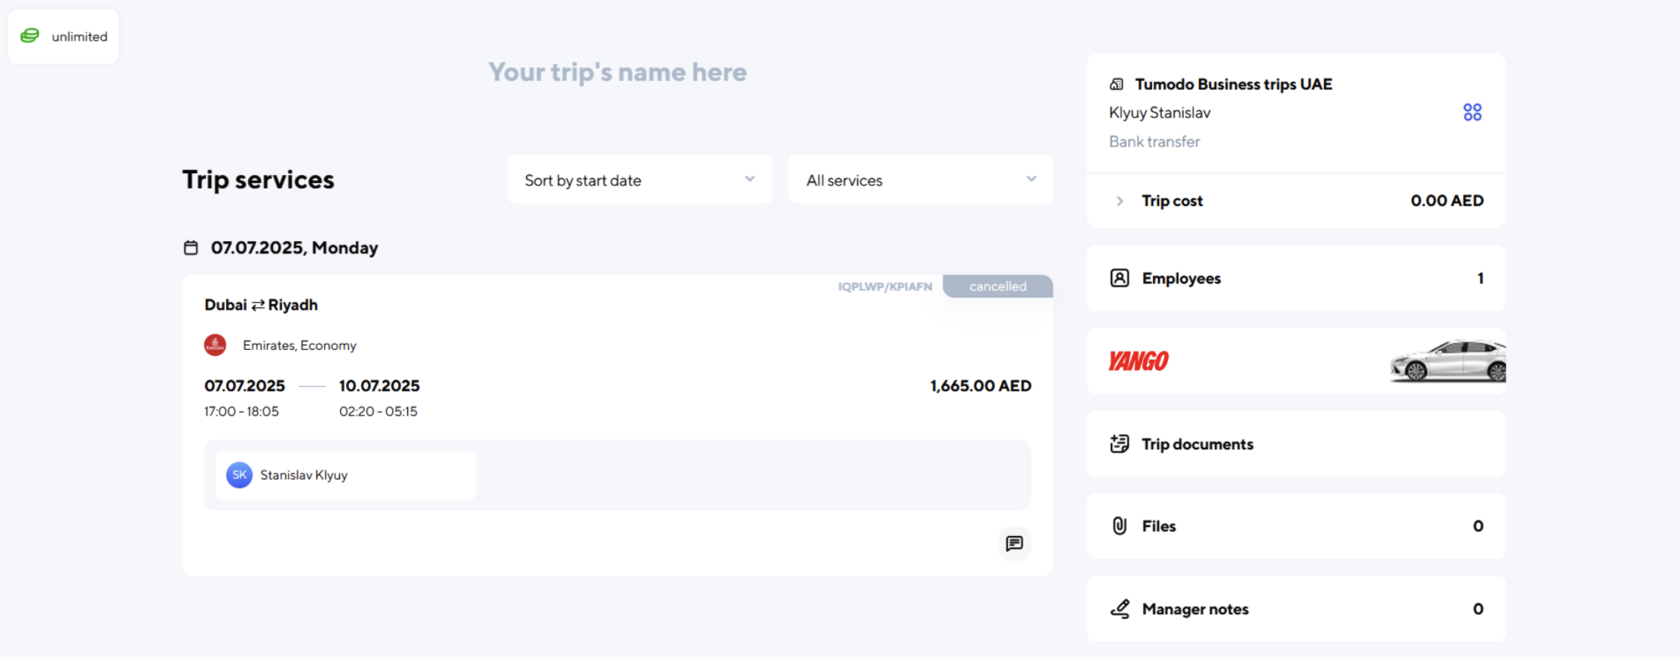
Task: Click the Dubai ⇄ Riyadh flight title
Action: click(261, 305)
